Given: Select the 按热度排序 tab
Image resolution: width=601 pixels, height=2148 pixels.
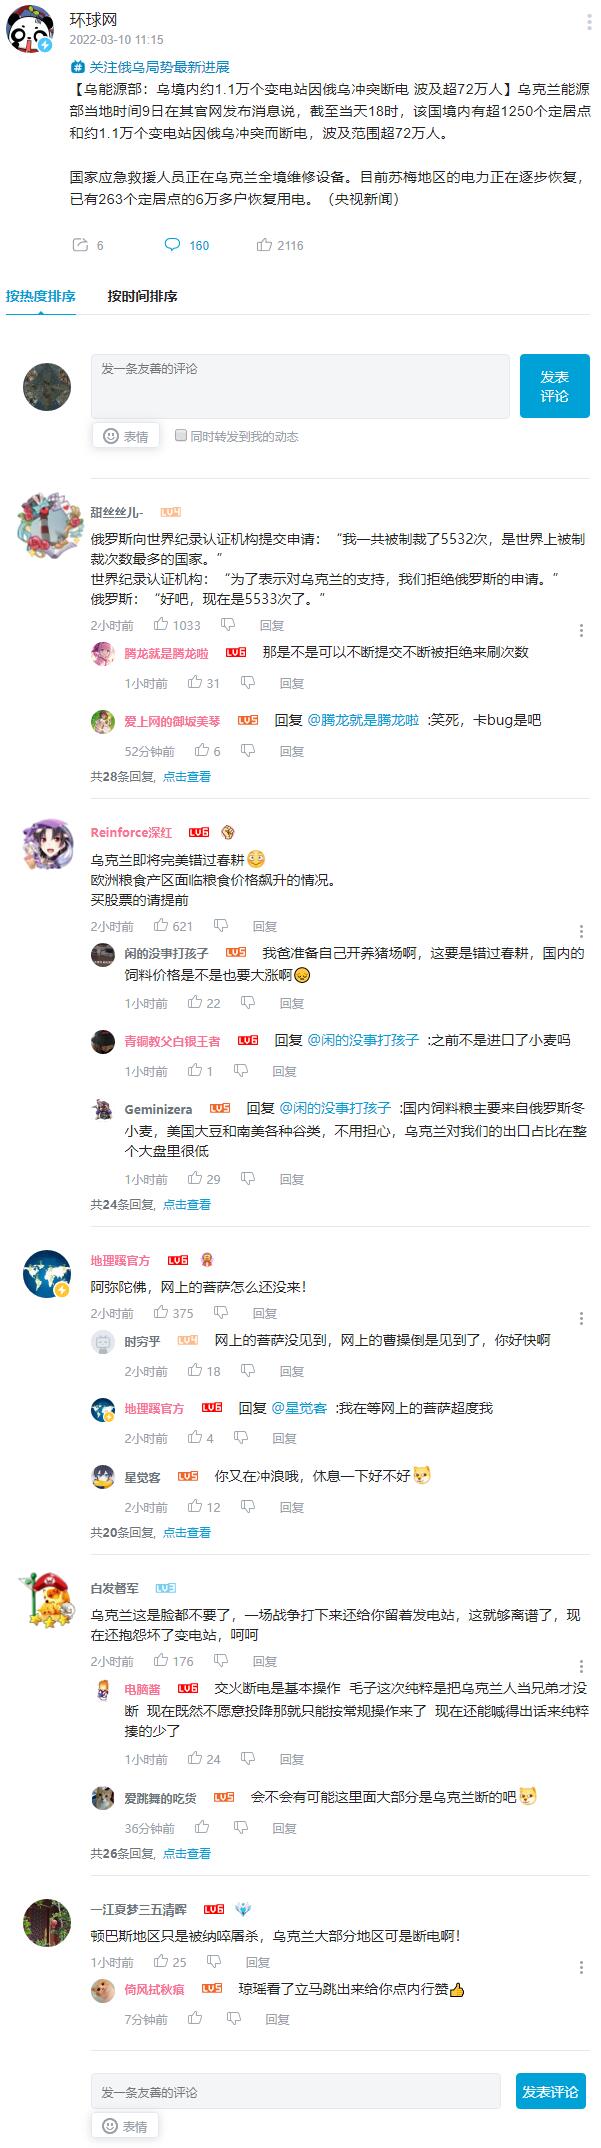Looking at the screenshot, I should 41,296.
